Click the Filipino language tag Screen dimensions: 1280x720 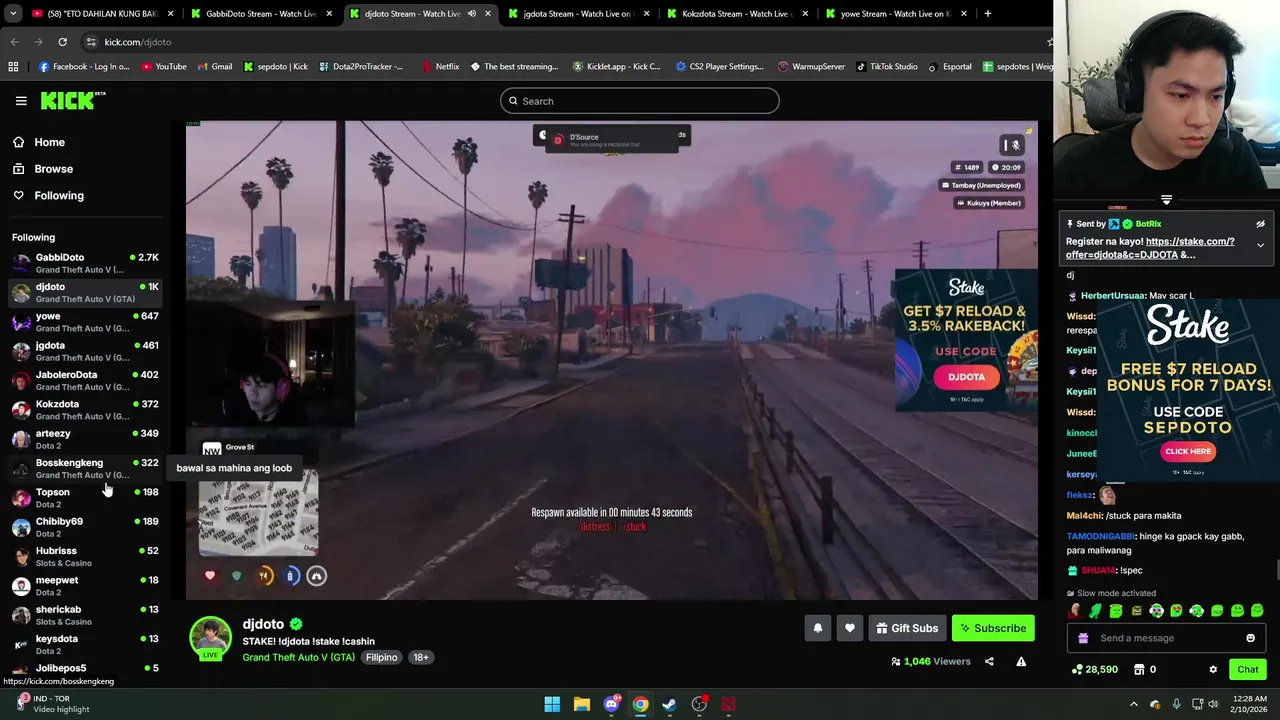pos(382,657)
